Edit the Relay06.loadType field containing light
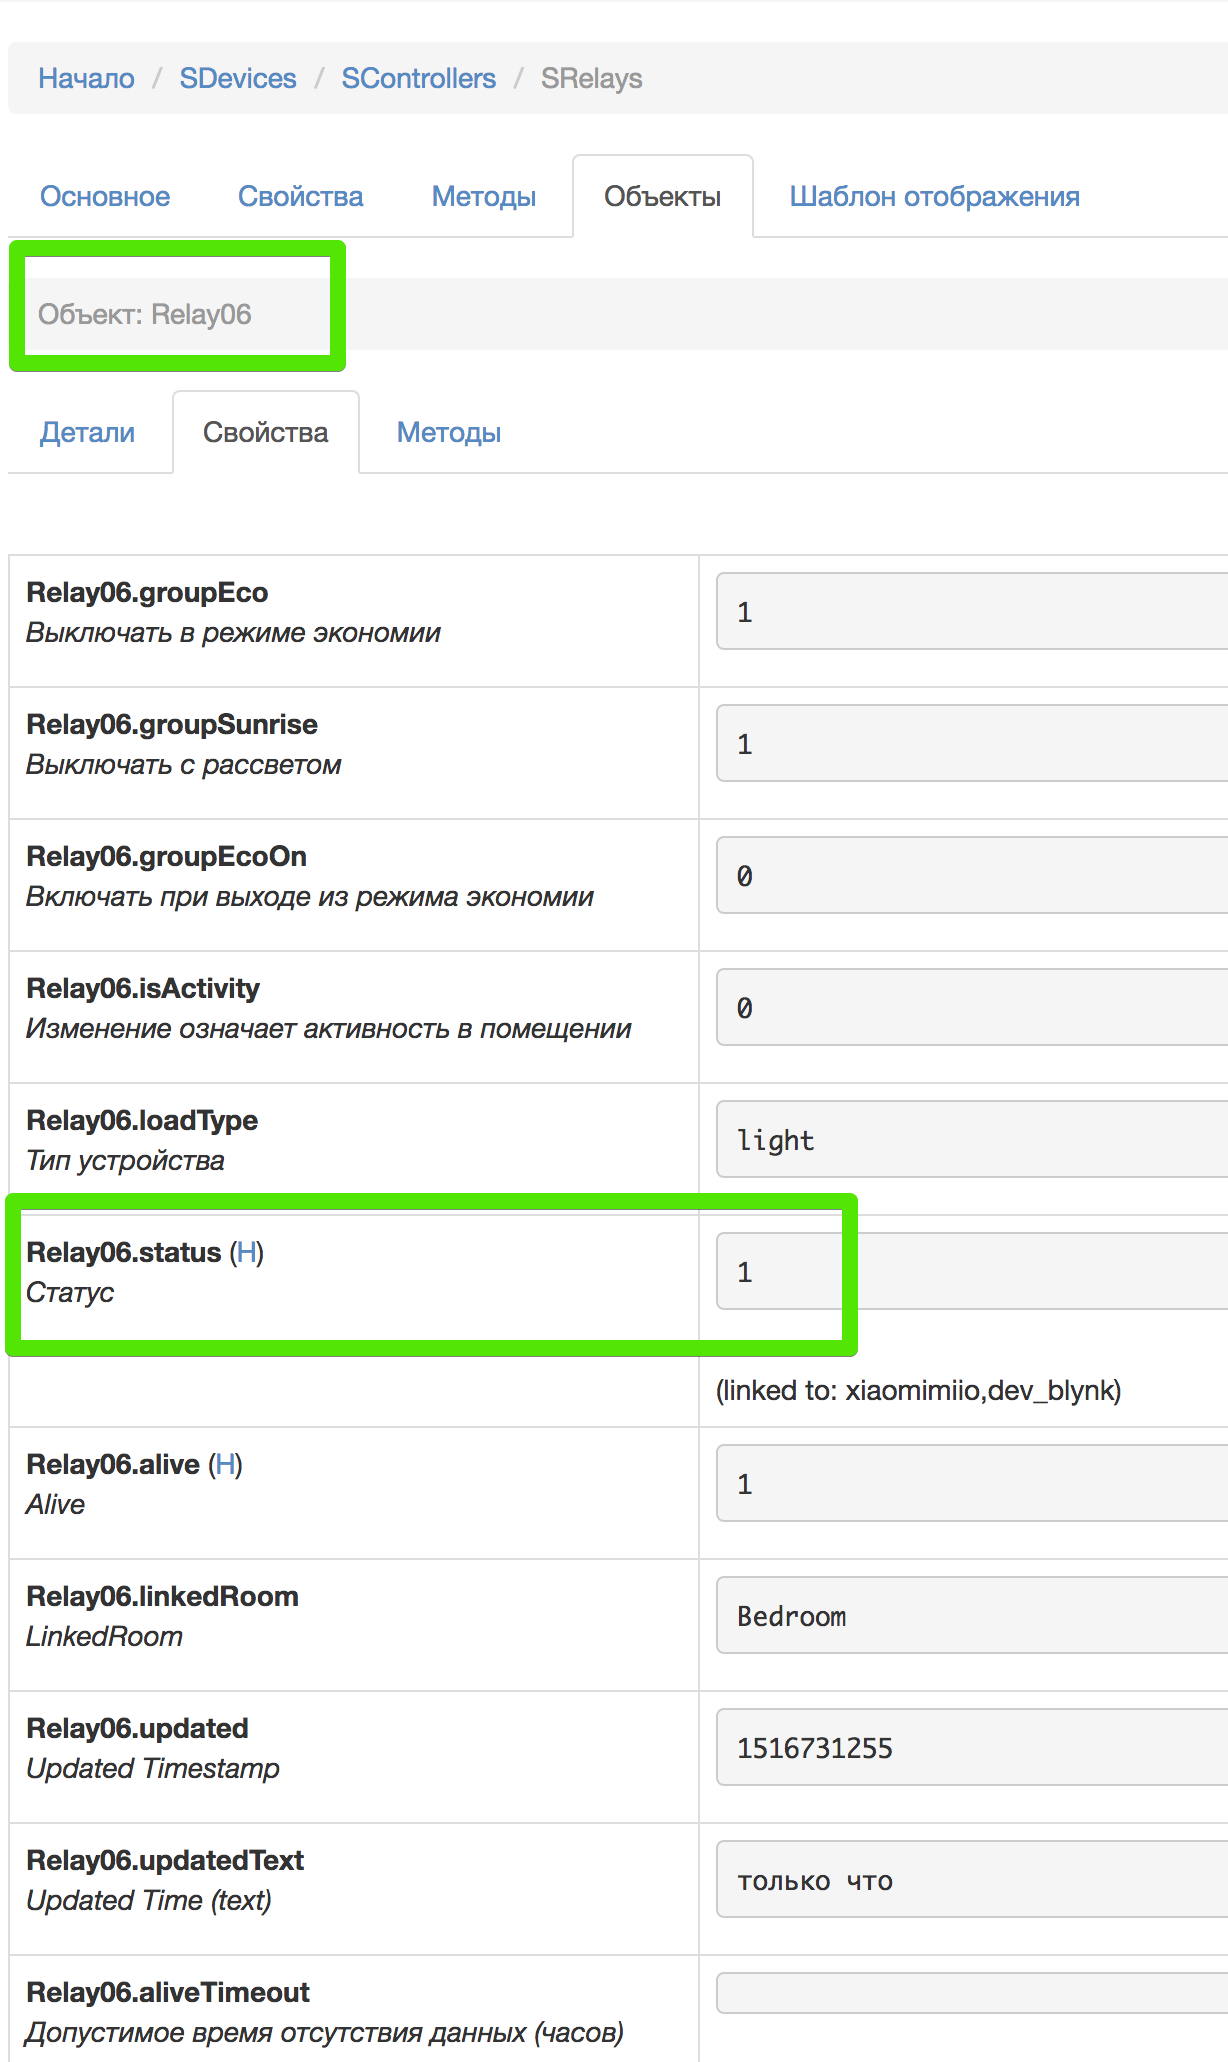Viewport: 1228px width, 2062px height. tap(972, 1140)
